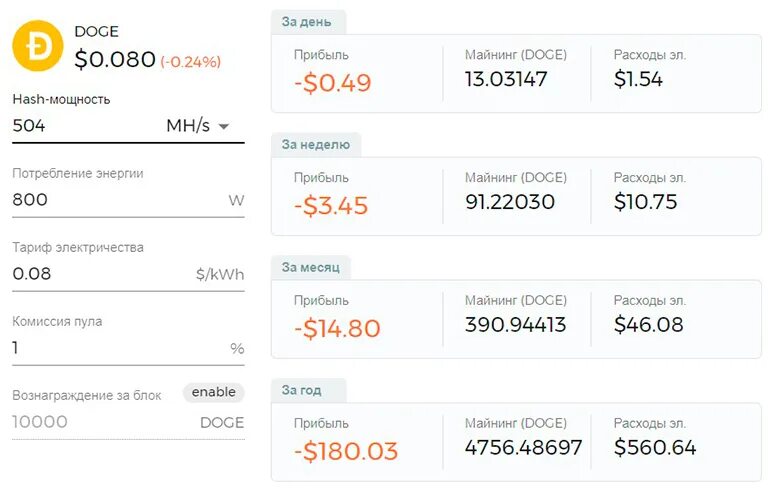This screenshot has height=493, width=775.
Task: Edit the Комиссия пула percentage field
Action: point(128,348)
